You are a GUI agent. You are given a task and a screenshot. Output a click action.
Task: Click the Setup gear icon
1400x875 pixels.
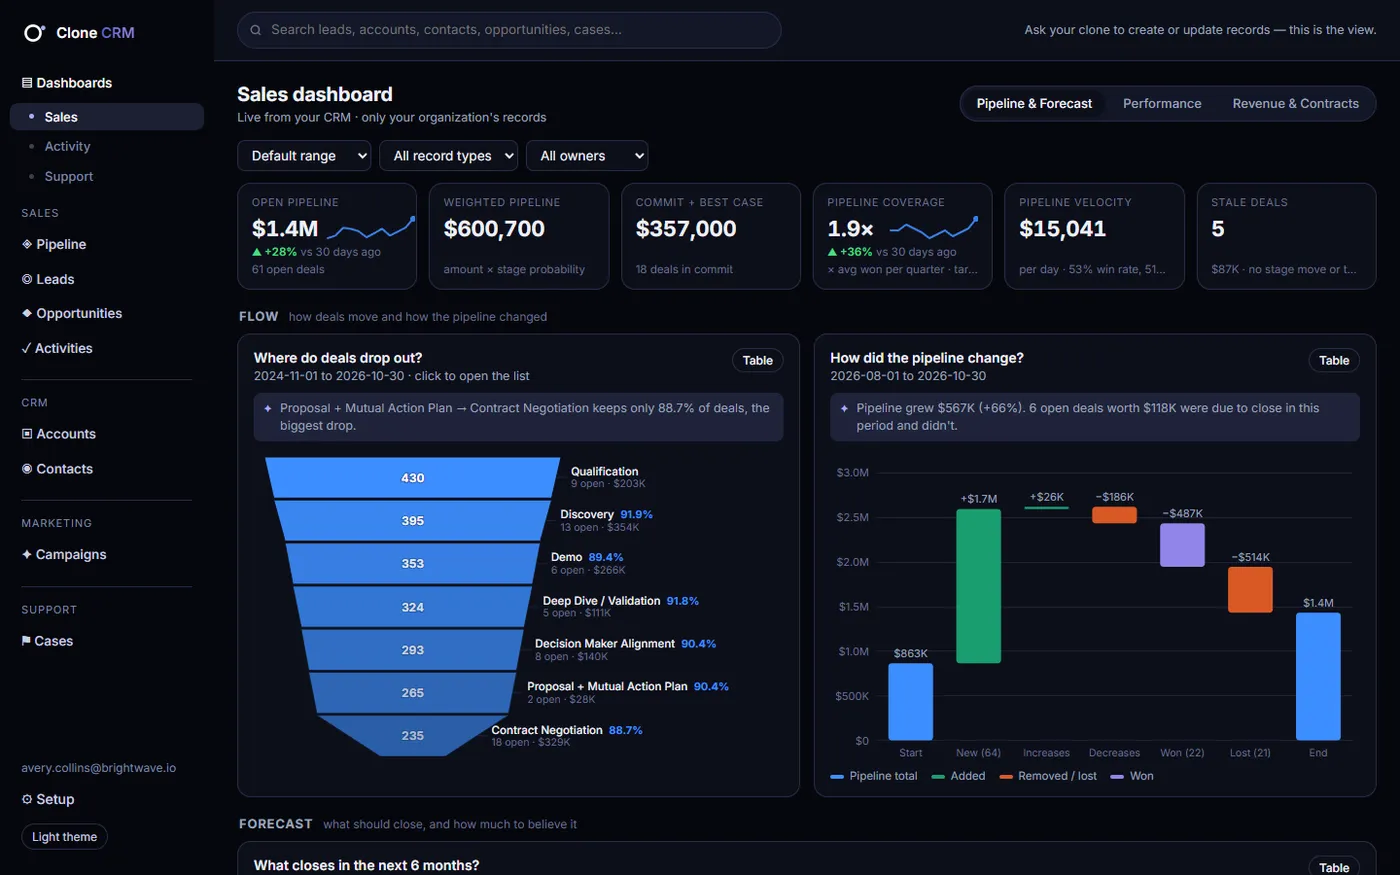27,799
